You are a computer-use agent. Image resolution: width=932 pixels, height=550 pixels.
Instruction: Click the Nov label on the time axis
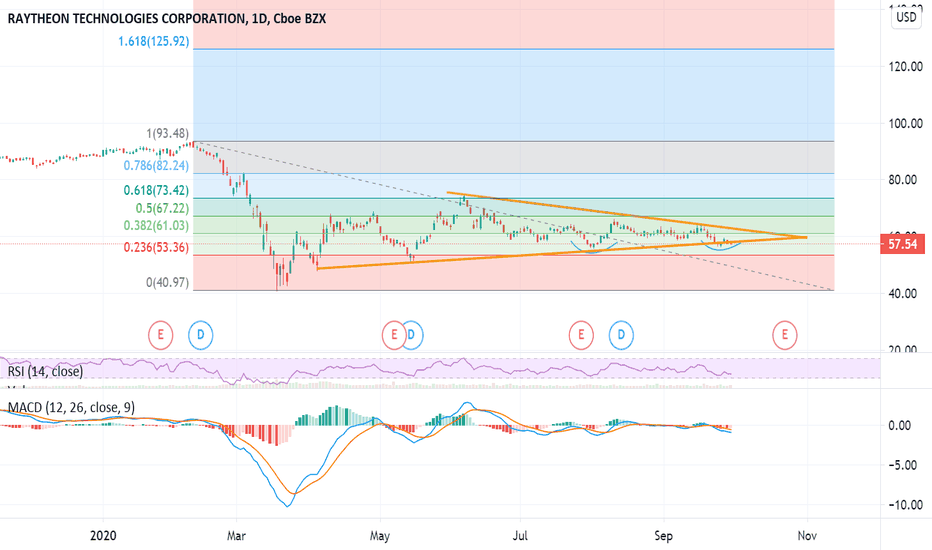(807, 536)
